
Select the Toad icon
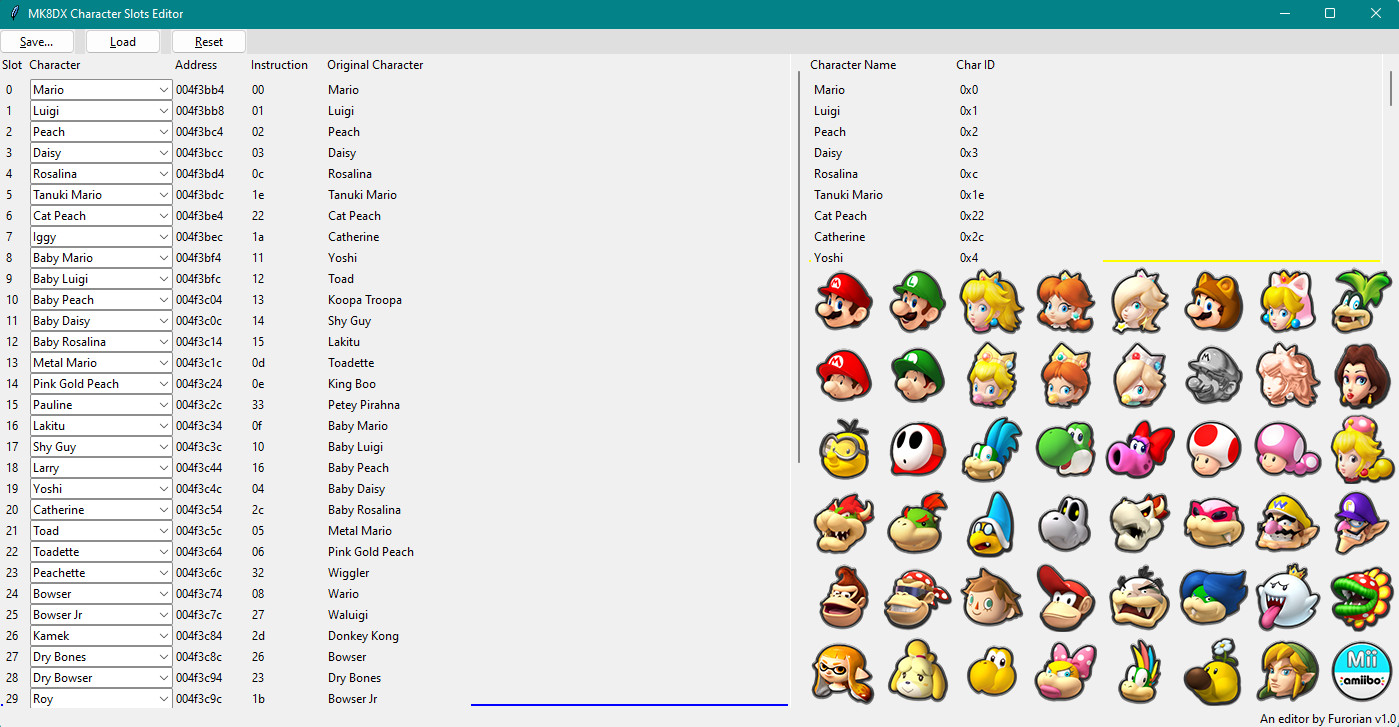[x=1213, y=448]
